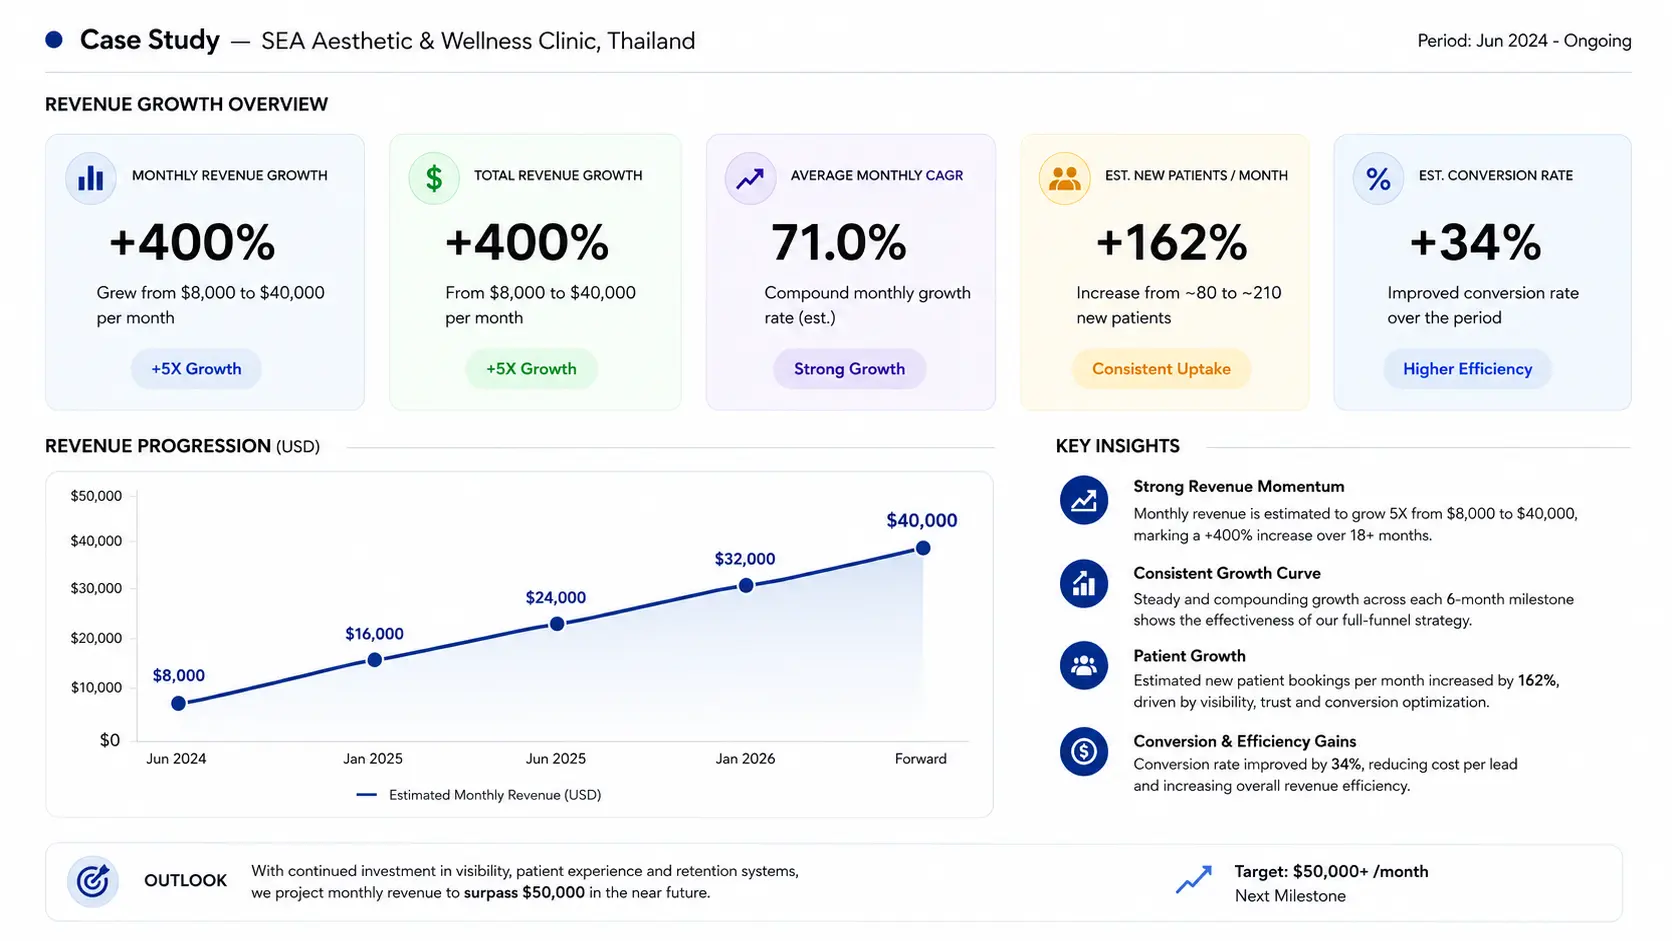This screenshot has height=941, width=1672.
Task: Click the Higher Efficiency pill
Action: [1467, 369]
